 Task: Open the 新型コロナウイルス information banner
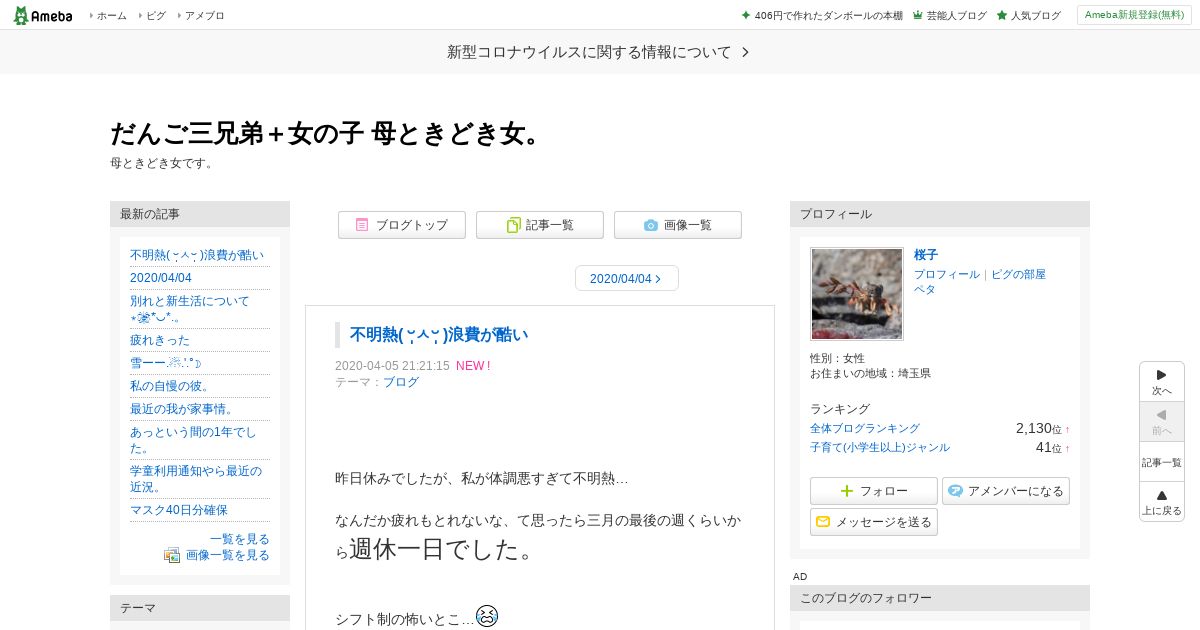click(x=598, y=52)
